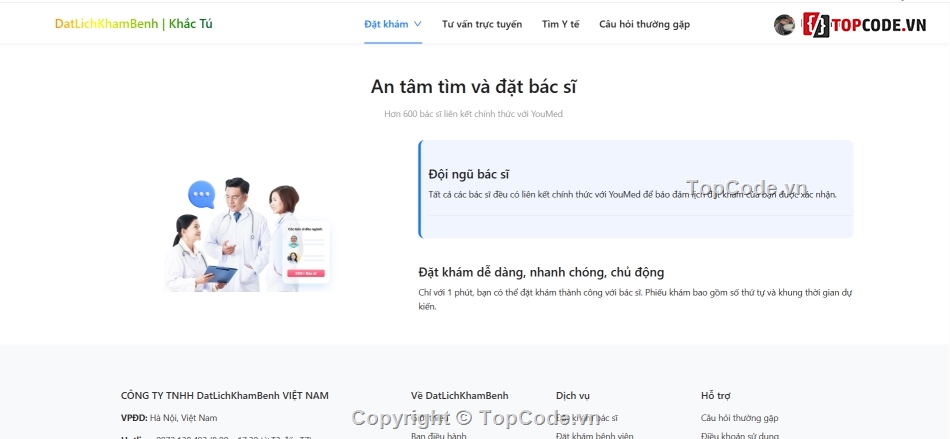This screenshot has width=950, height=439.
Task: Go to Tư vấn trực tuyến
Action: pyautogui.click(x=482, y=24)
